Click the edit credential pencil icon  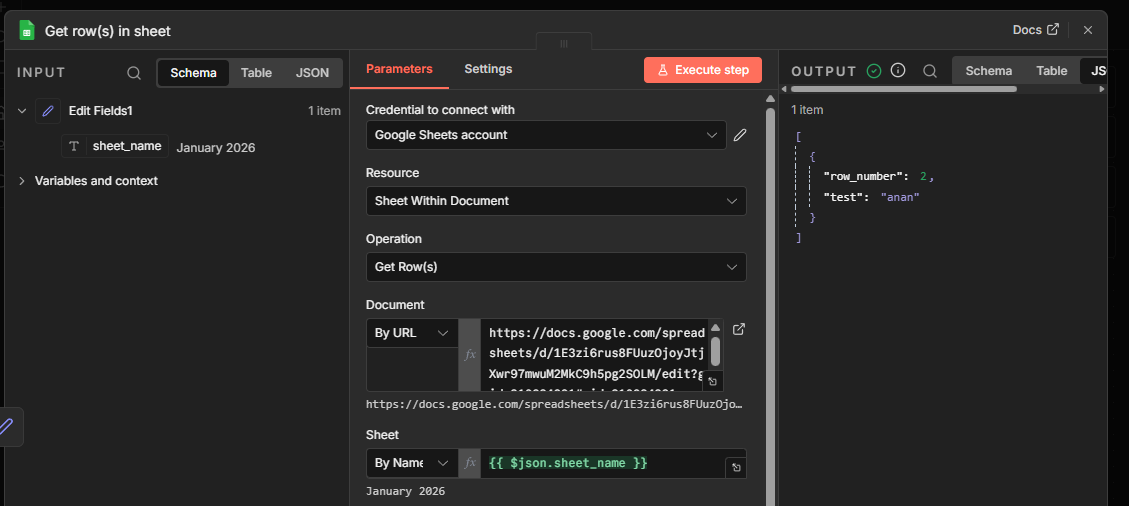coord(740,135)
